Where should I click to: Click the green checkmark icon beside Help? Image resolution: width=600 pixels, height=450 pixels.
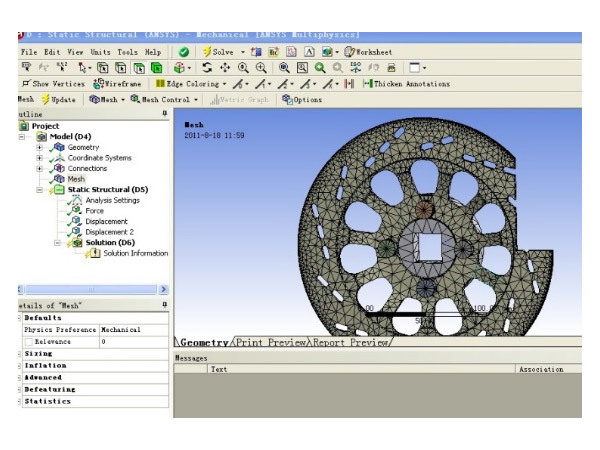(x=184, y=52)
